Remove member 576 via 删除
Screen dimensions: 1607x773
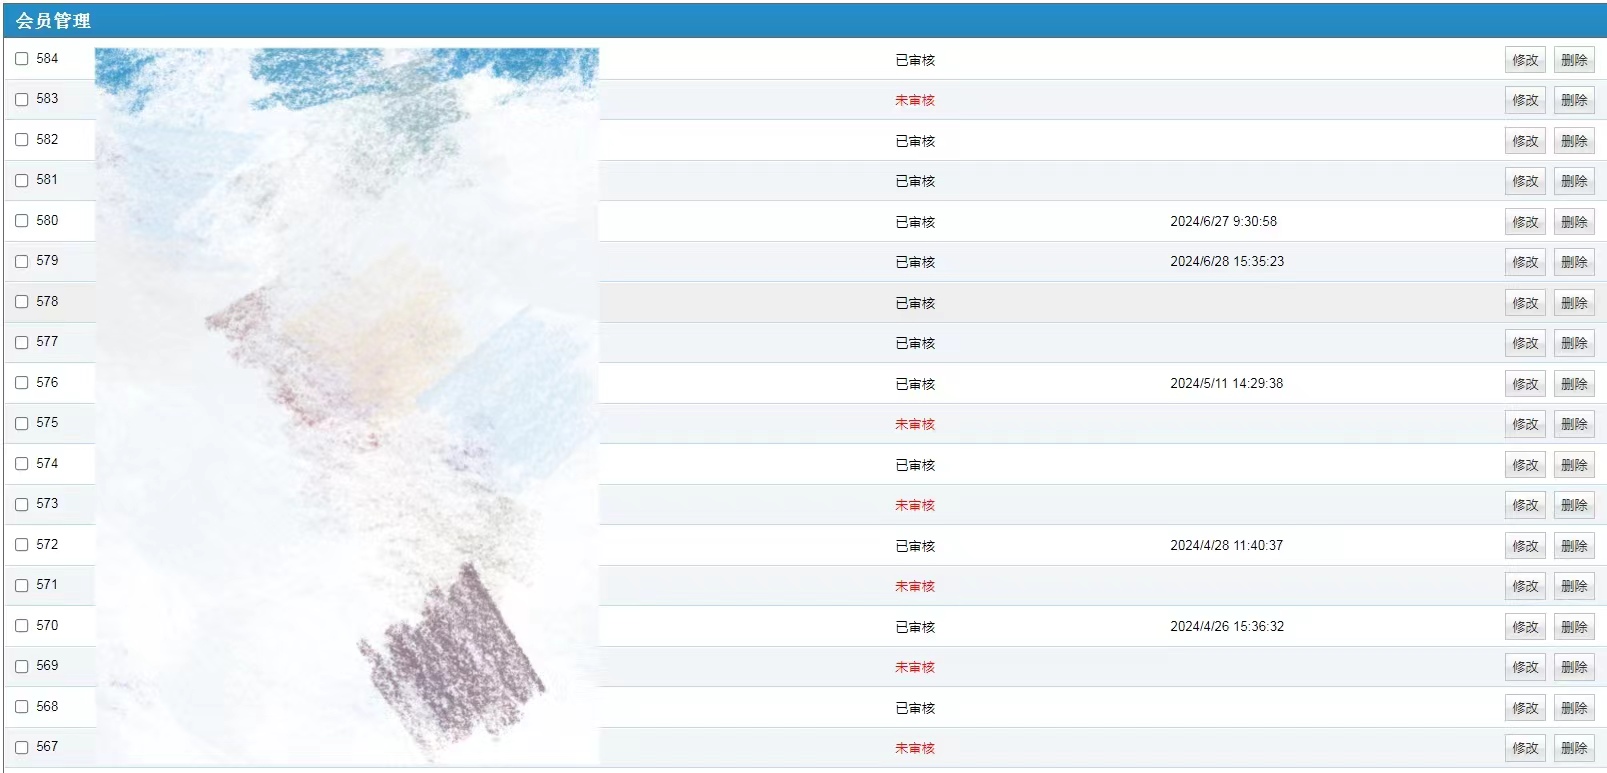[1573, 384]
